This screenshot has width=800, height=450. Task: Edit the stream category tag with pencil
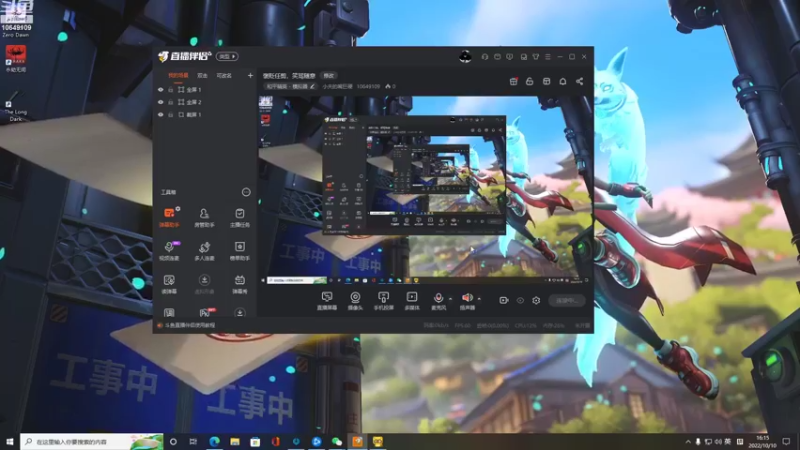(312, 86)
